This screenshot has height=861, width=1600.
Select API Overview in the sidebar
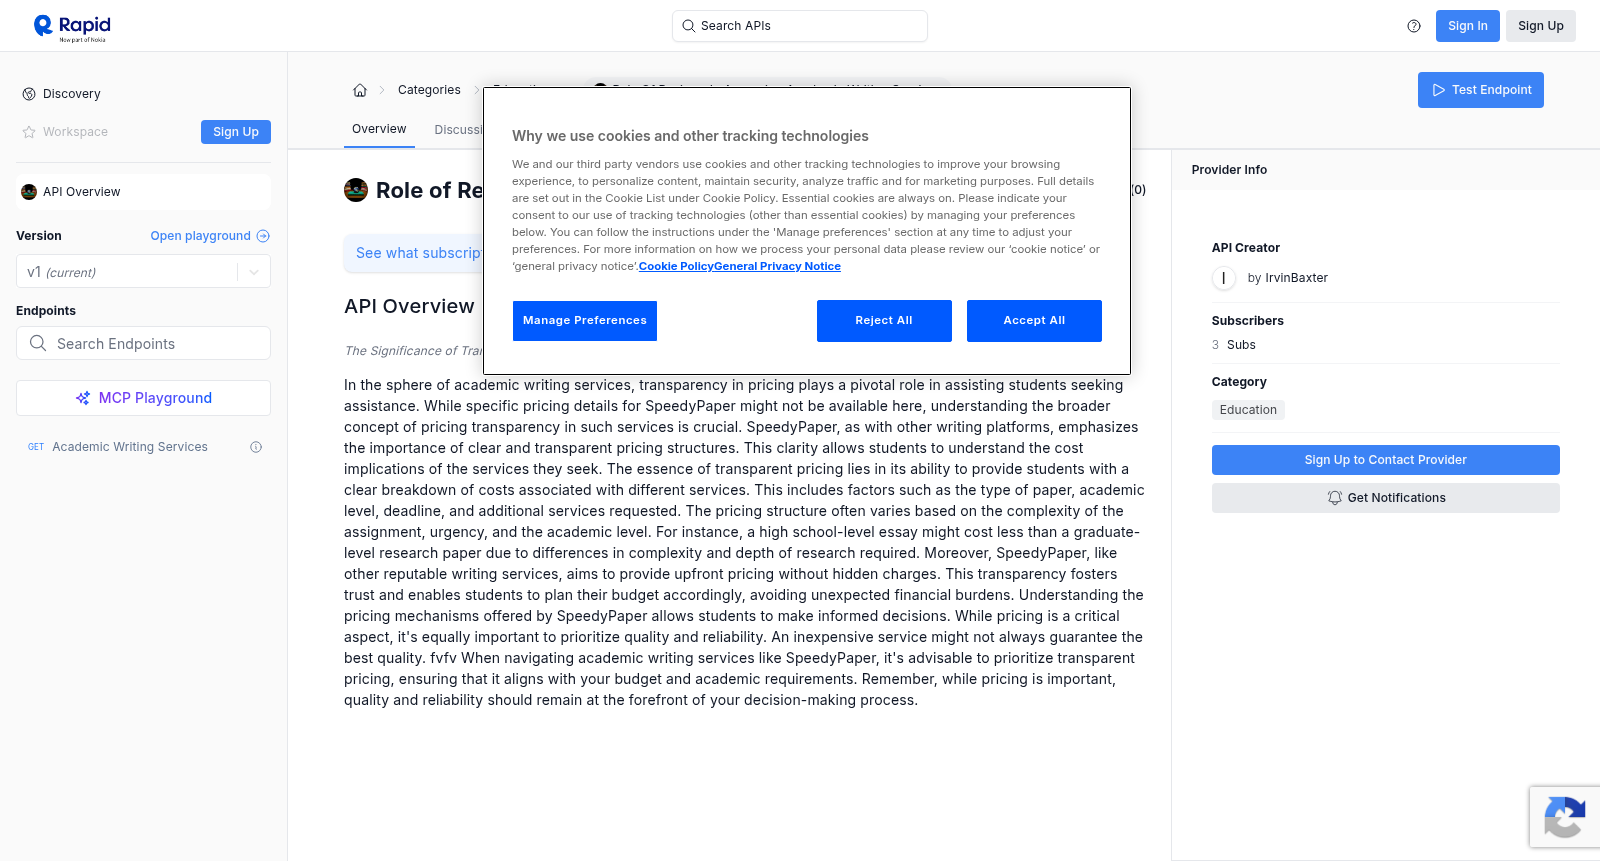pyautogui.click(x=143, y=192)
